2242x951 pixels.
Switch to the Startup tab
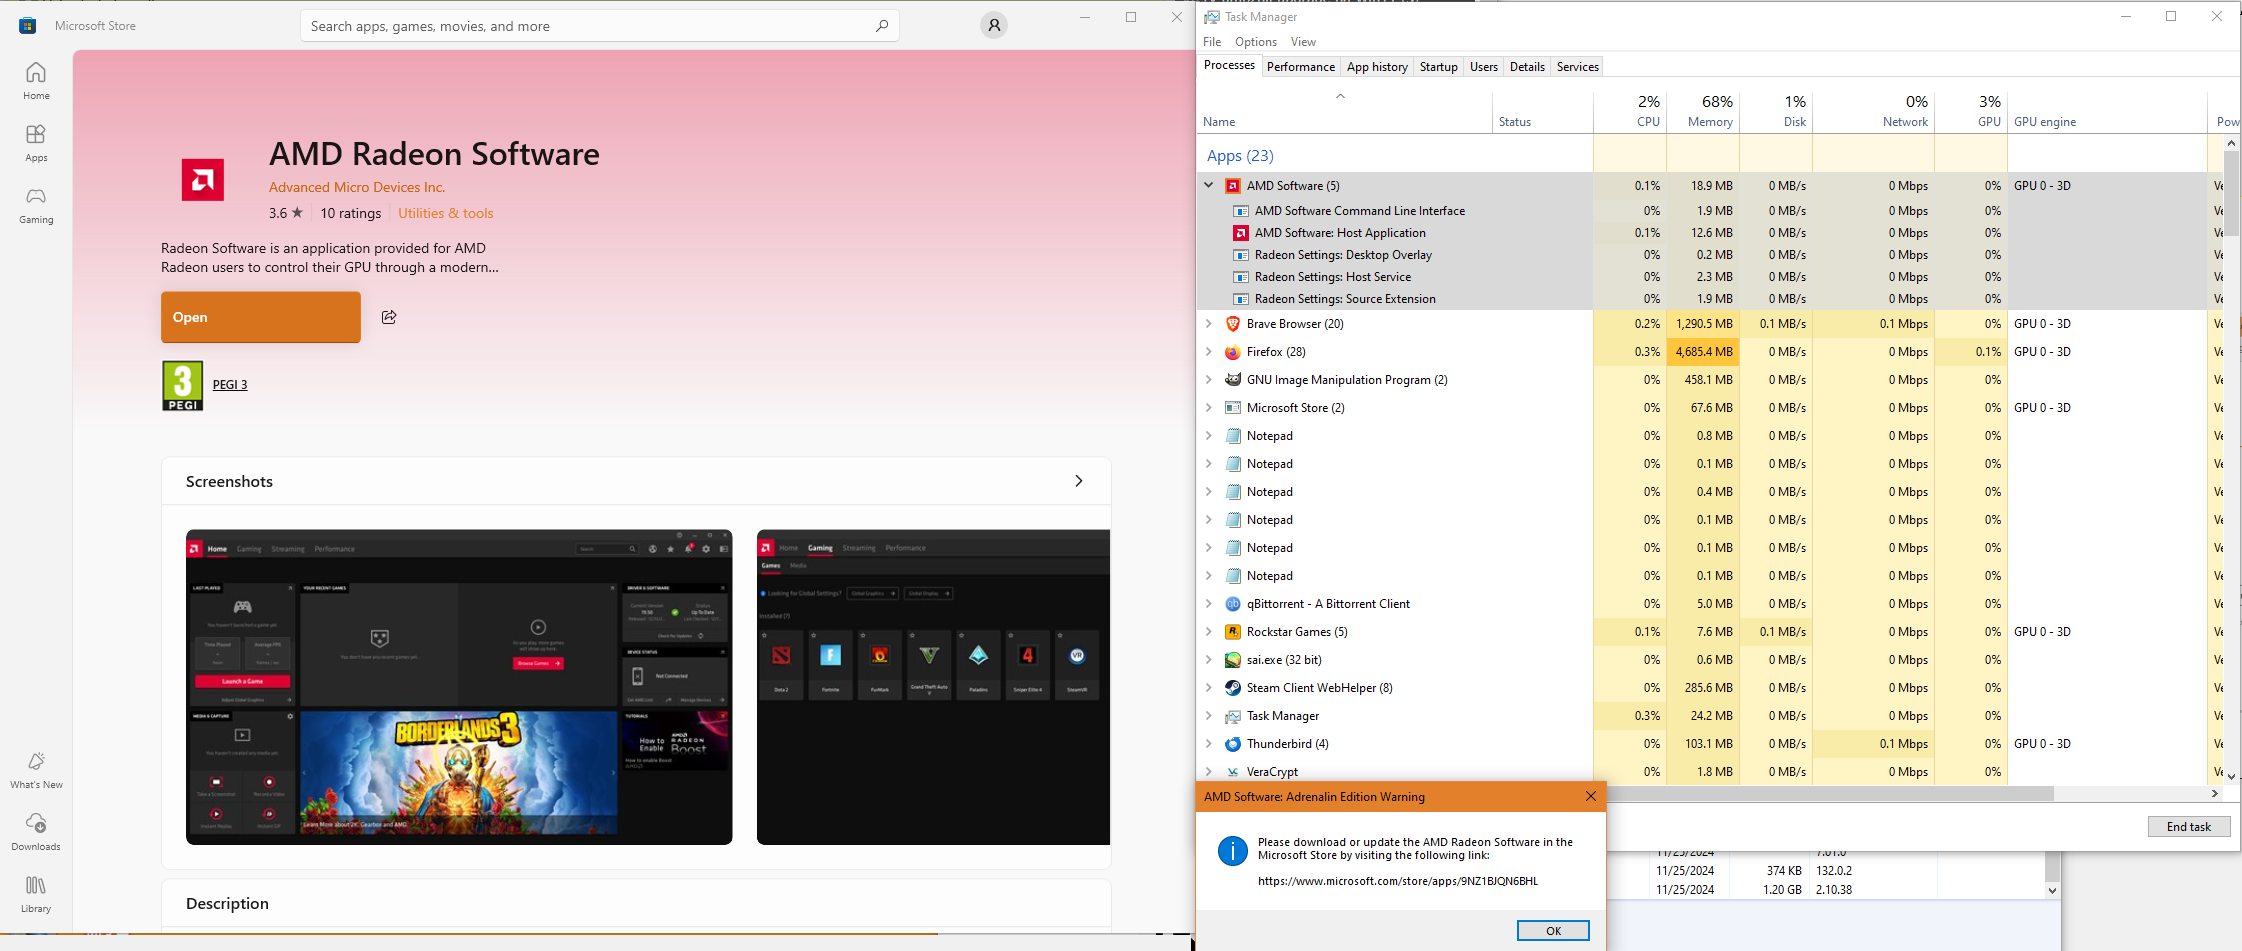click(1439, 67)
